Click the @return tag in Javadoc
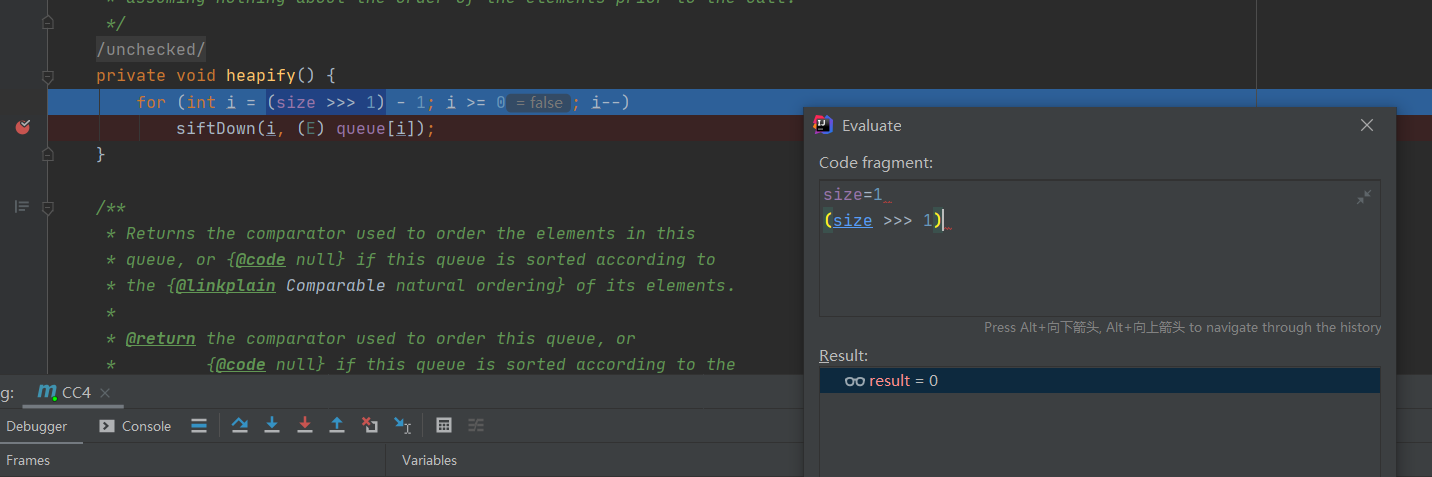Image resolution: width=1432 pixels, height=477 pixels. [161, 338]
